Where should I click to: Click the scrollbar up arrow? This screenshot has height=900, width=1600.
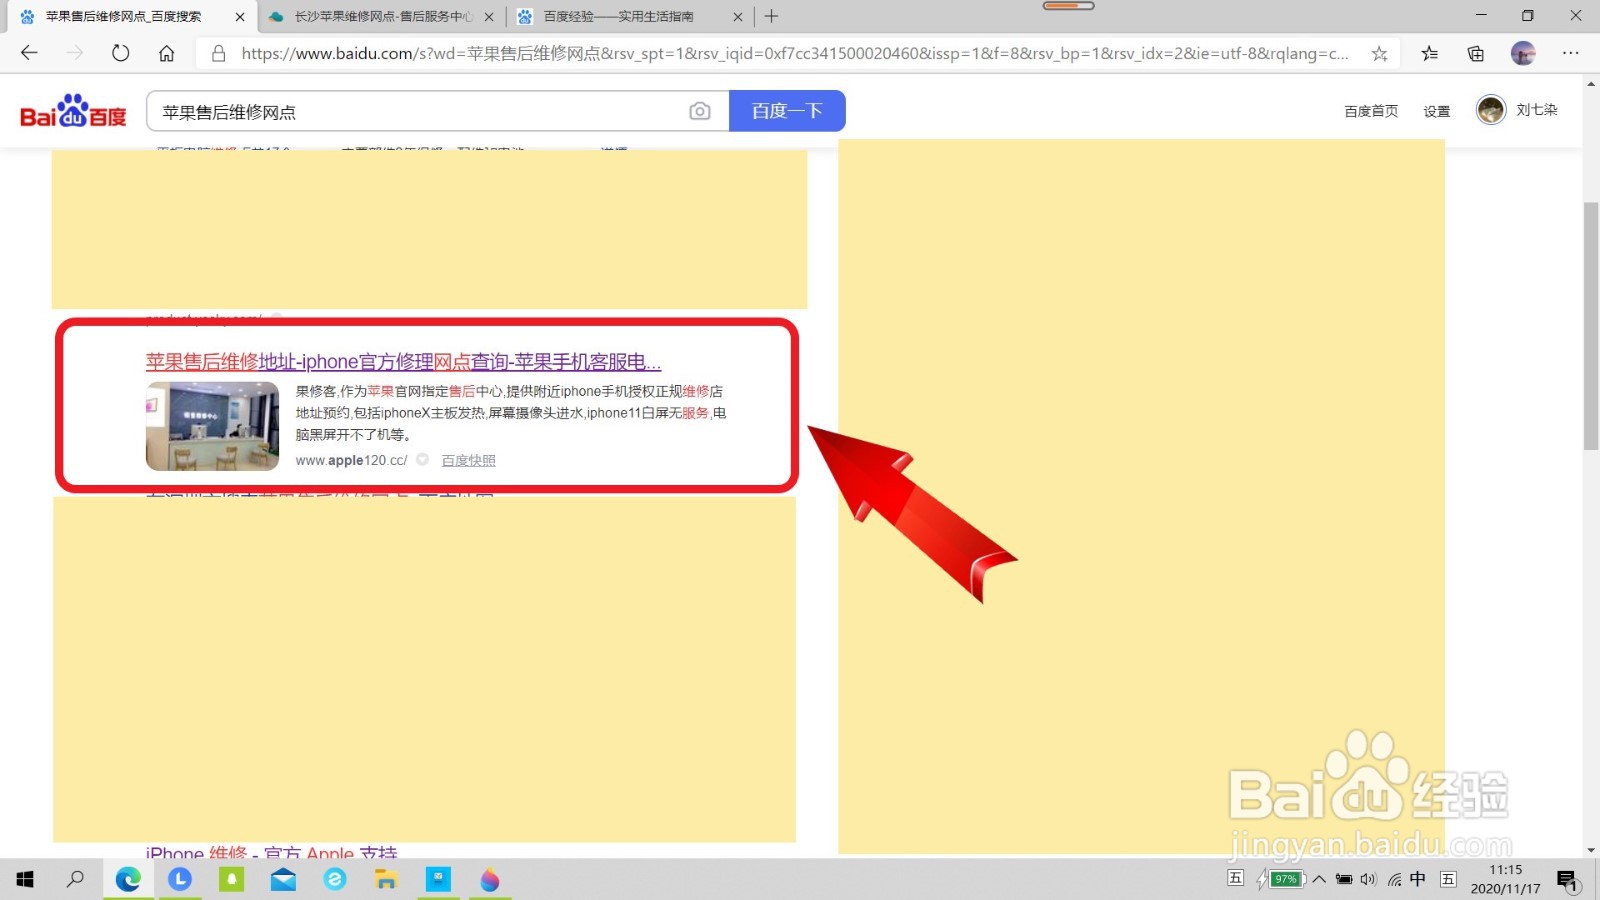tap(1591, 83)
